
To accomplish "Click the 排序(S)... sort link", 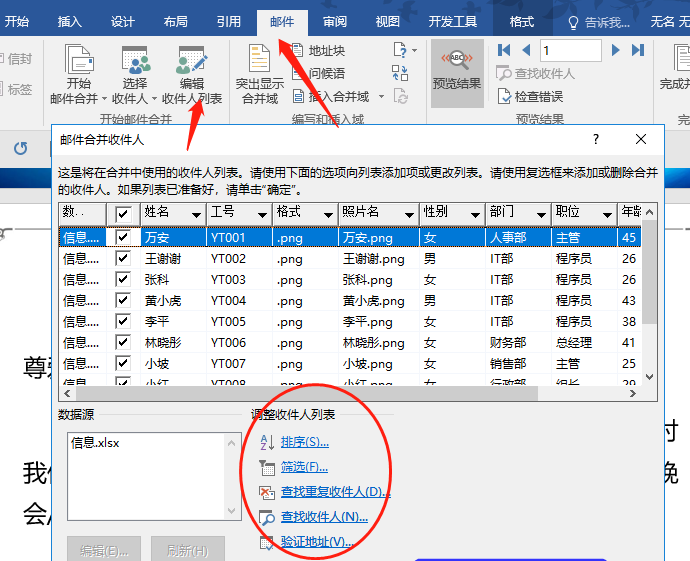I will pos(305,442).
